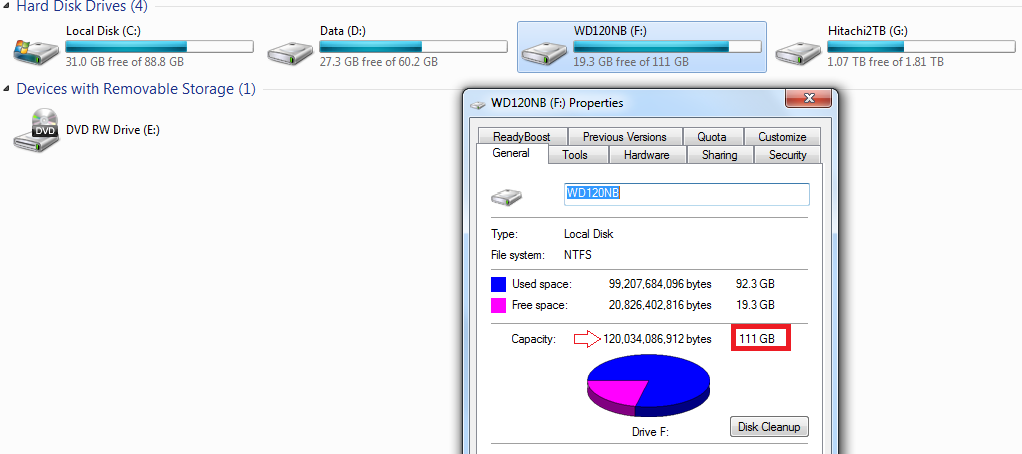Click the '27.3 GB free of 60.2 GB' text
The image size is (1022, 454).
tap(379, 62)
